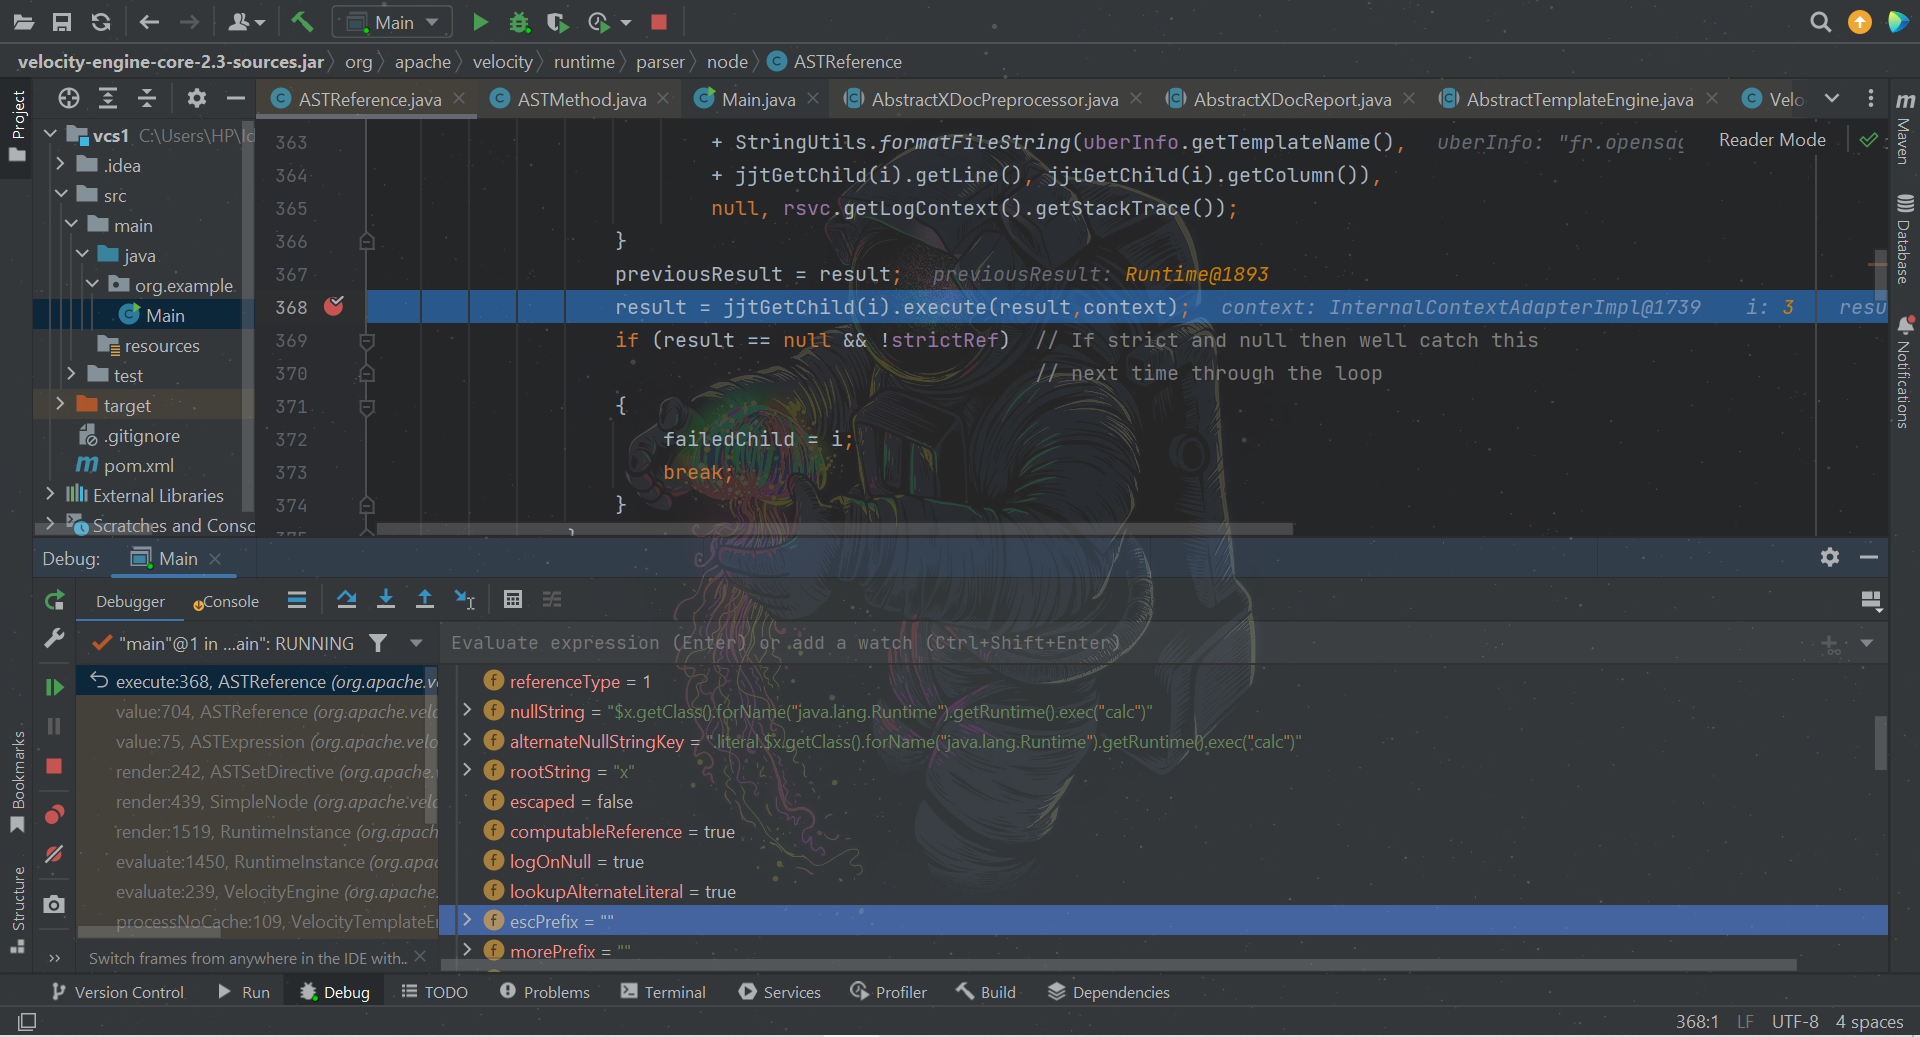The image size is (1920, 1037).
Task: Toggle code fold marker at line 366
Action: (367, 241)
